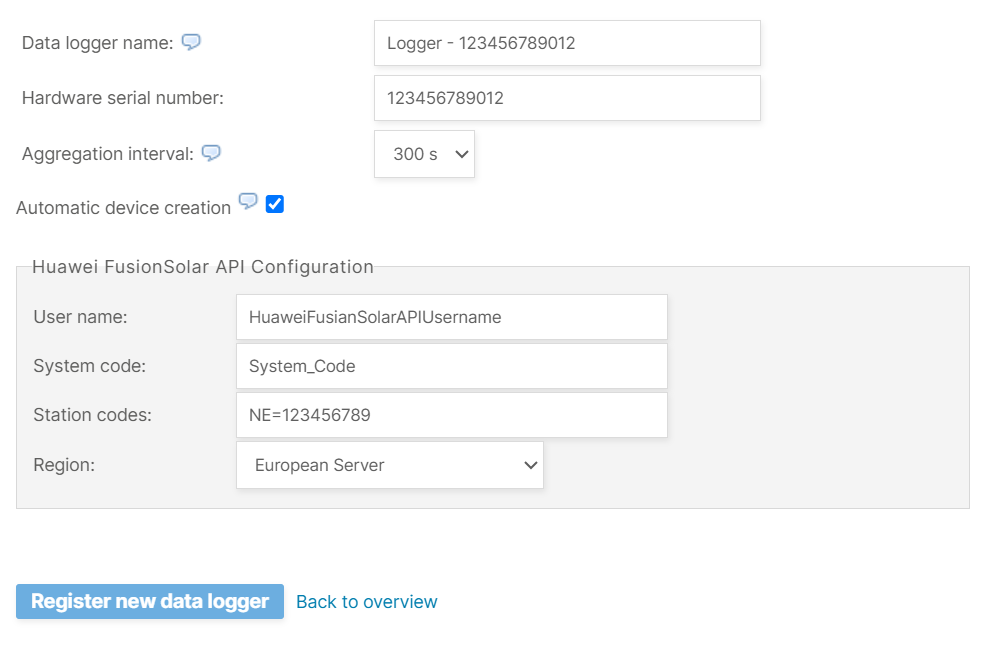This screenshot has height=648, width=987.
Task: Show tooltip icon for Aggregation interval
Action: 211,152
